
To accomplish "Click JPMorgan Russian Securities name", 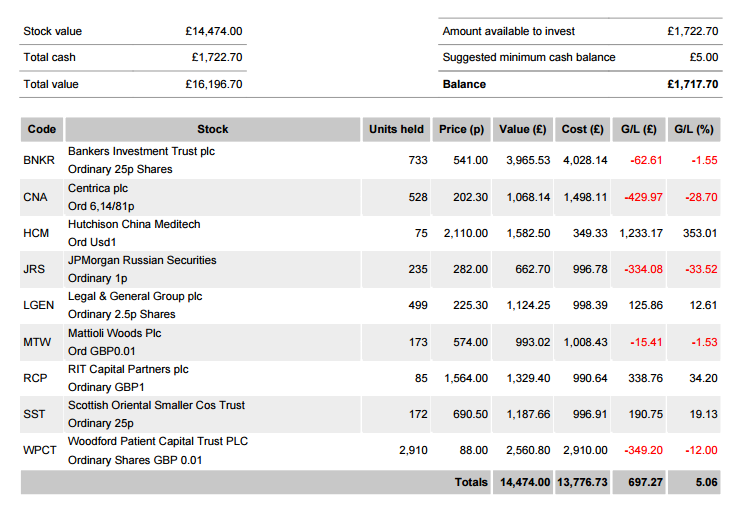I will pos(142,260).
